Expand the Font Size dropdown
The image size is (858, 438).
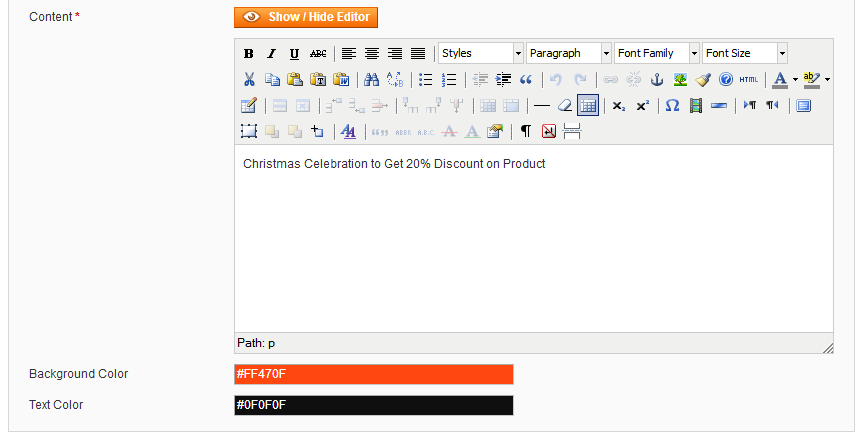tap(745, 53)
